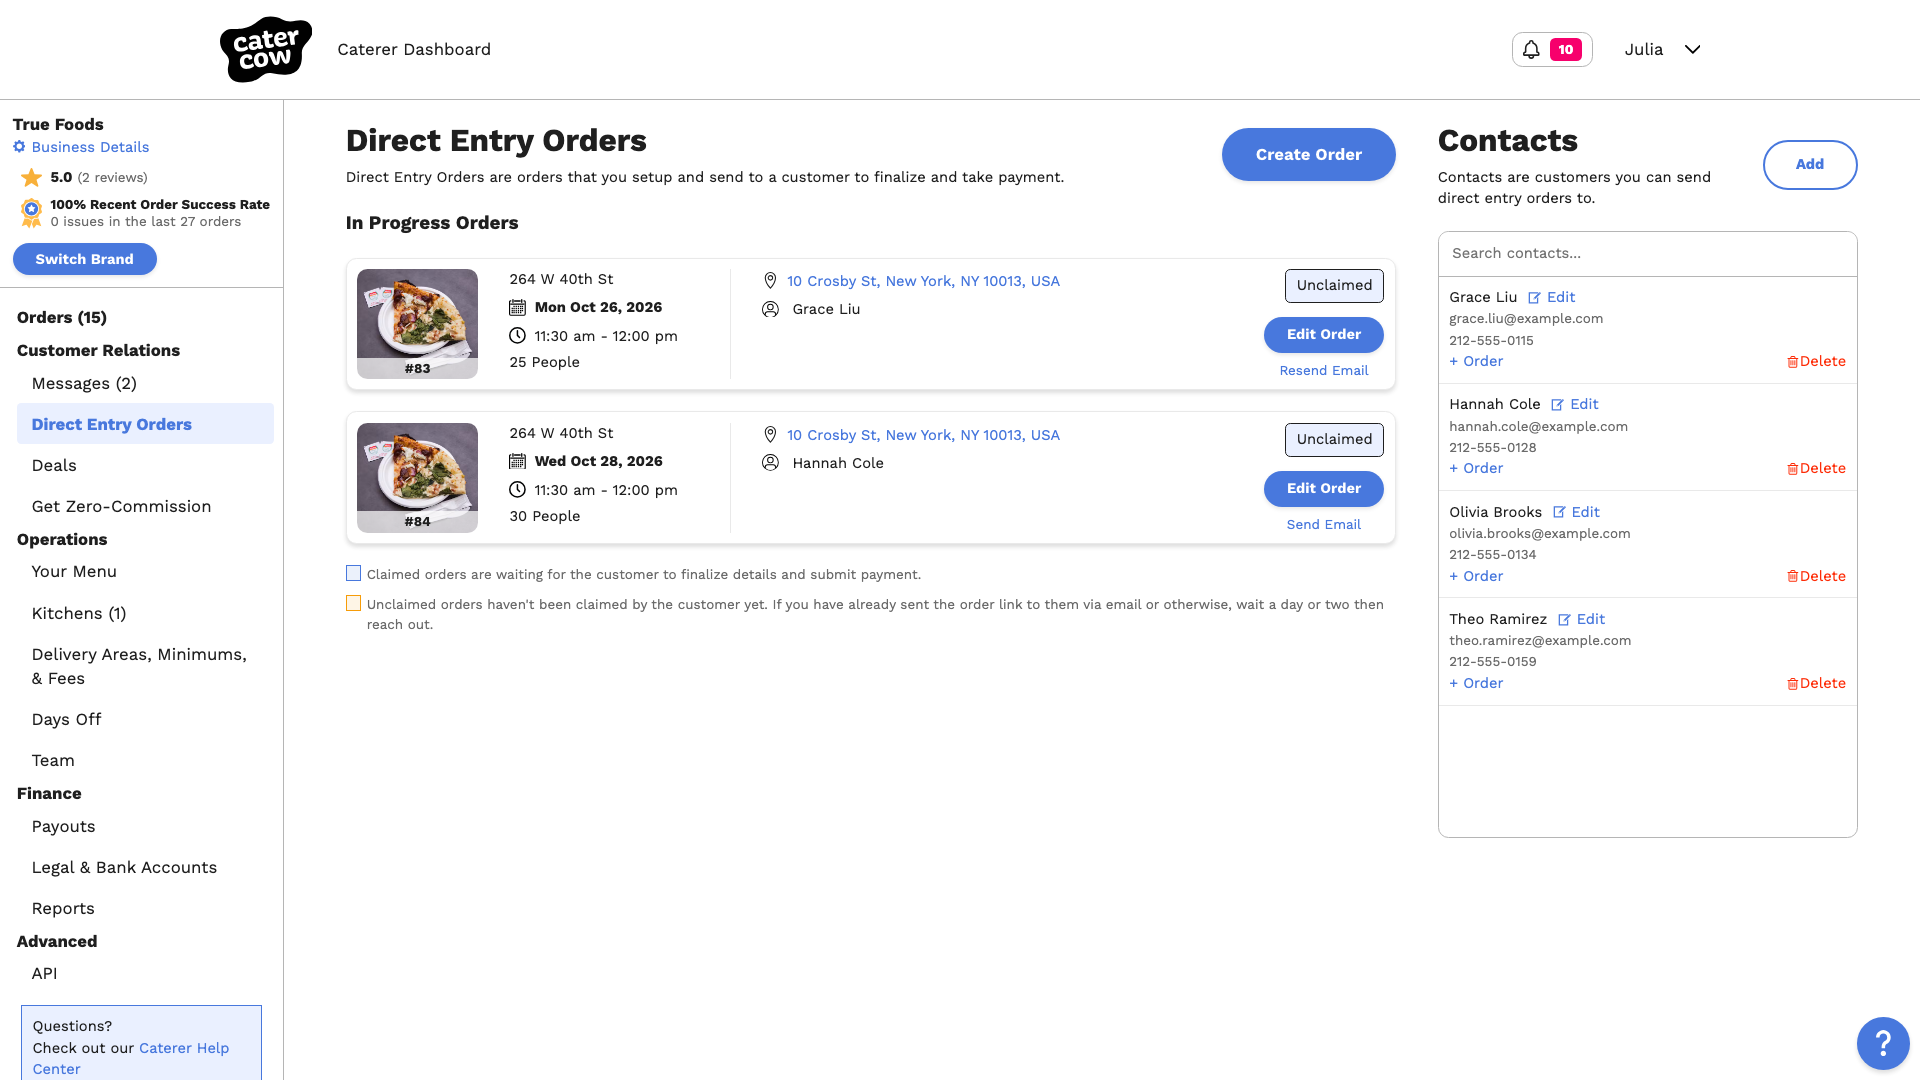Viewport: 1920px width, 1080px height.
Task: Click Edit Order for order #83
Action: [1324, 335]
